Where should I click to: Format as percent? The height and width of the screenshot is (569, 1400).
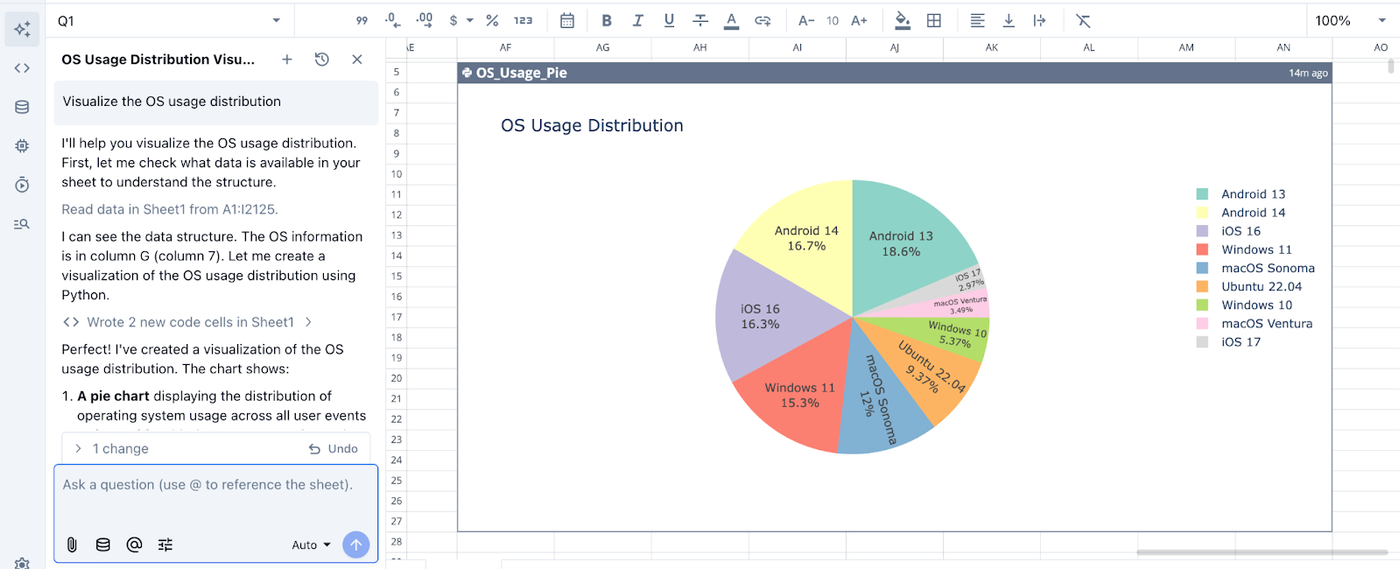[x=492, y=20]
